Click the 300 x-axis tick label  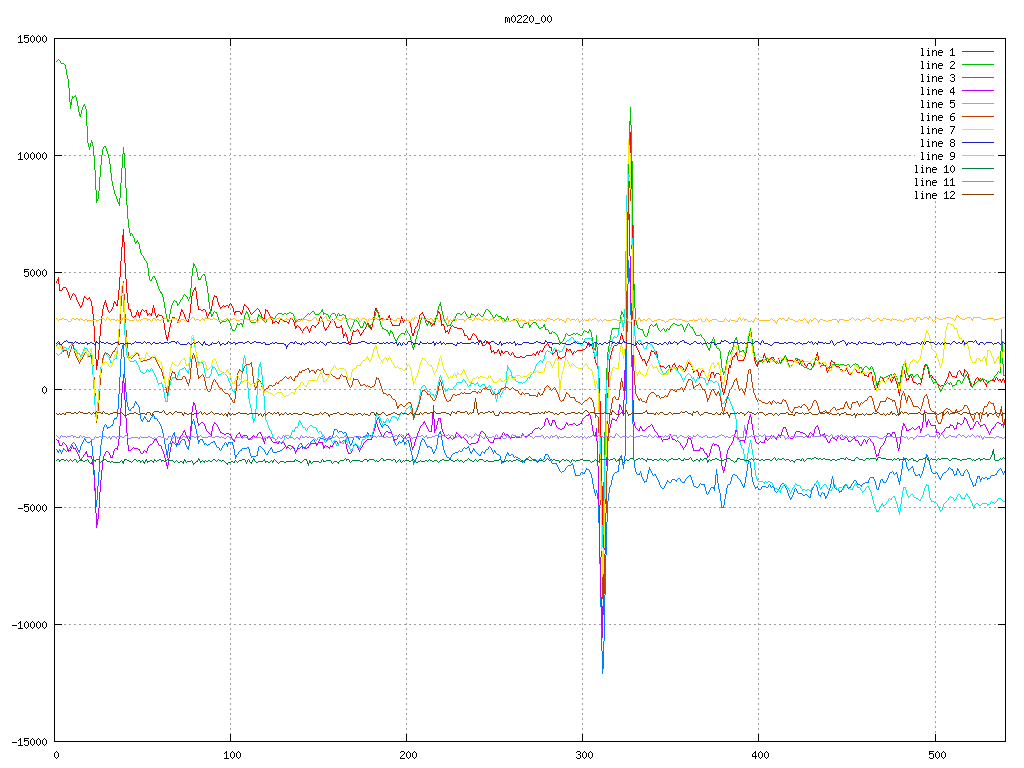click(583, 755)
